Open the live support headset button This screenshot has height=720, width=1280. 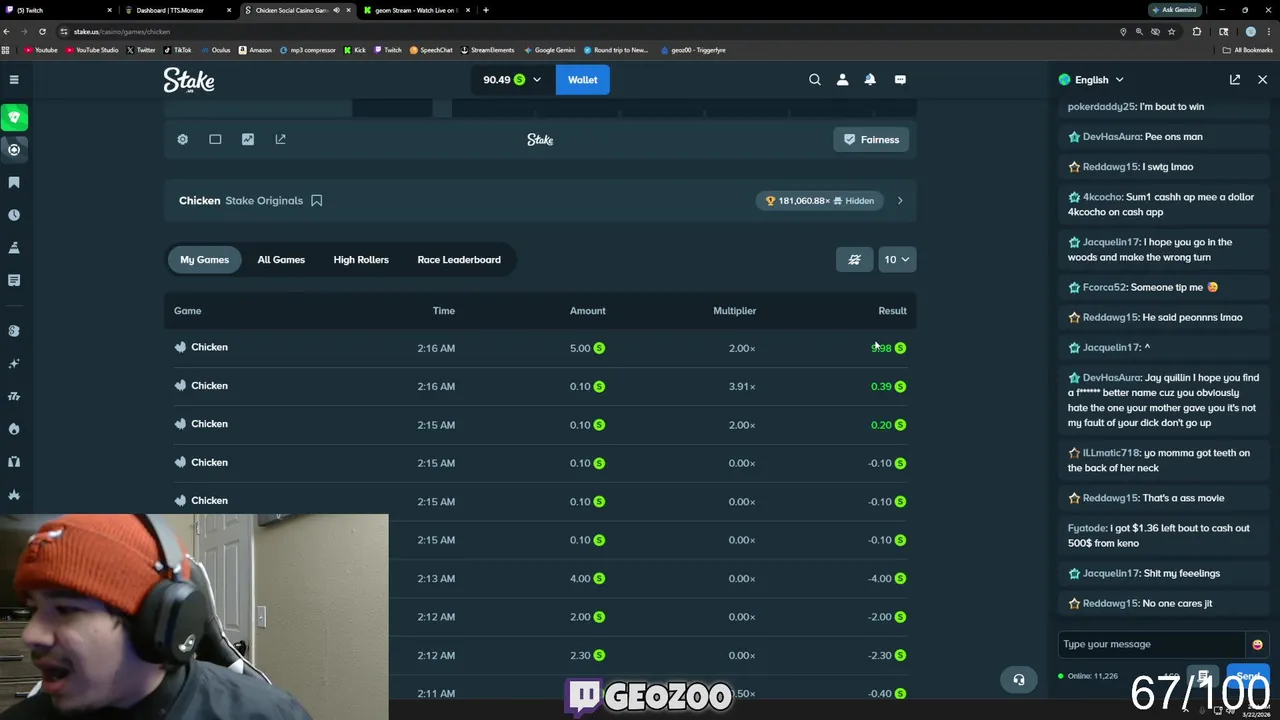click(x=1018, y=679)
